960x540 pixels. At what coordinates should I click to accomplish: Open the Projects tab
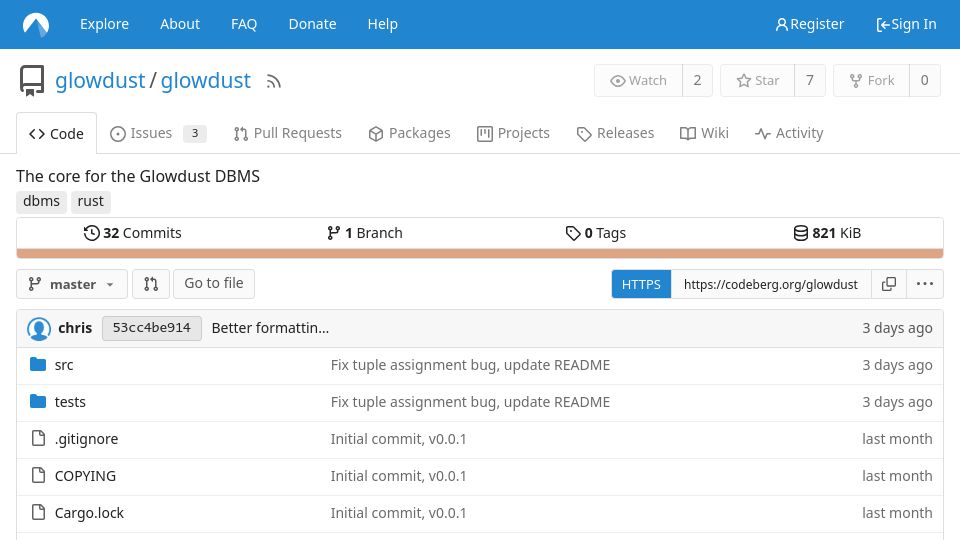tap(513, 133)
